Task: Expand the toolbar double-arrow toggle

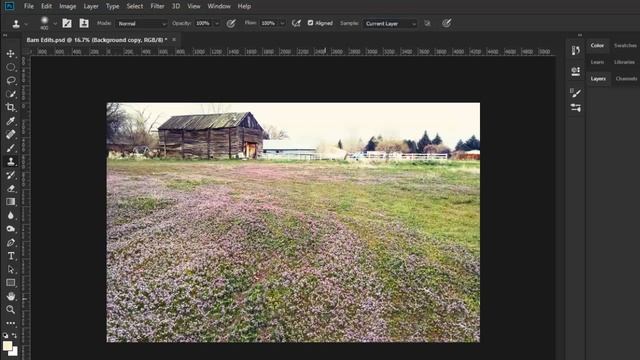Action: [x=5, y=36]
